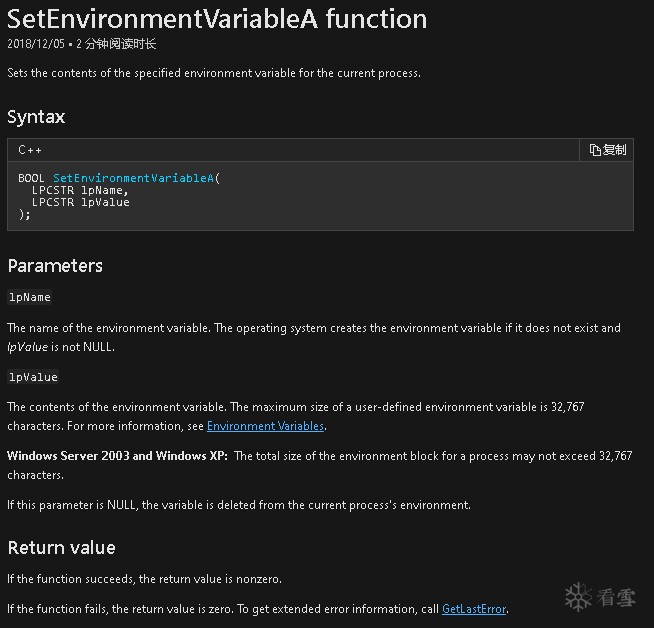This screenshot has height=628, width=654.
Task: Click the LPCSTR lpName line in code
Action: click(80, 190)
